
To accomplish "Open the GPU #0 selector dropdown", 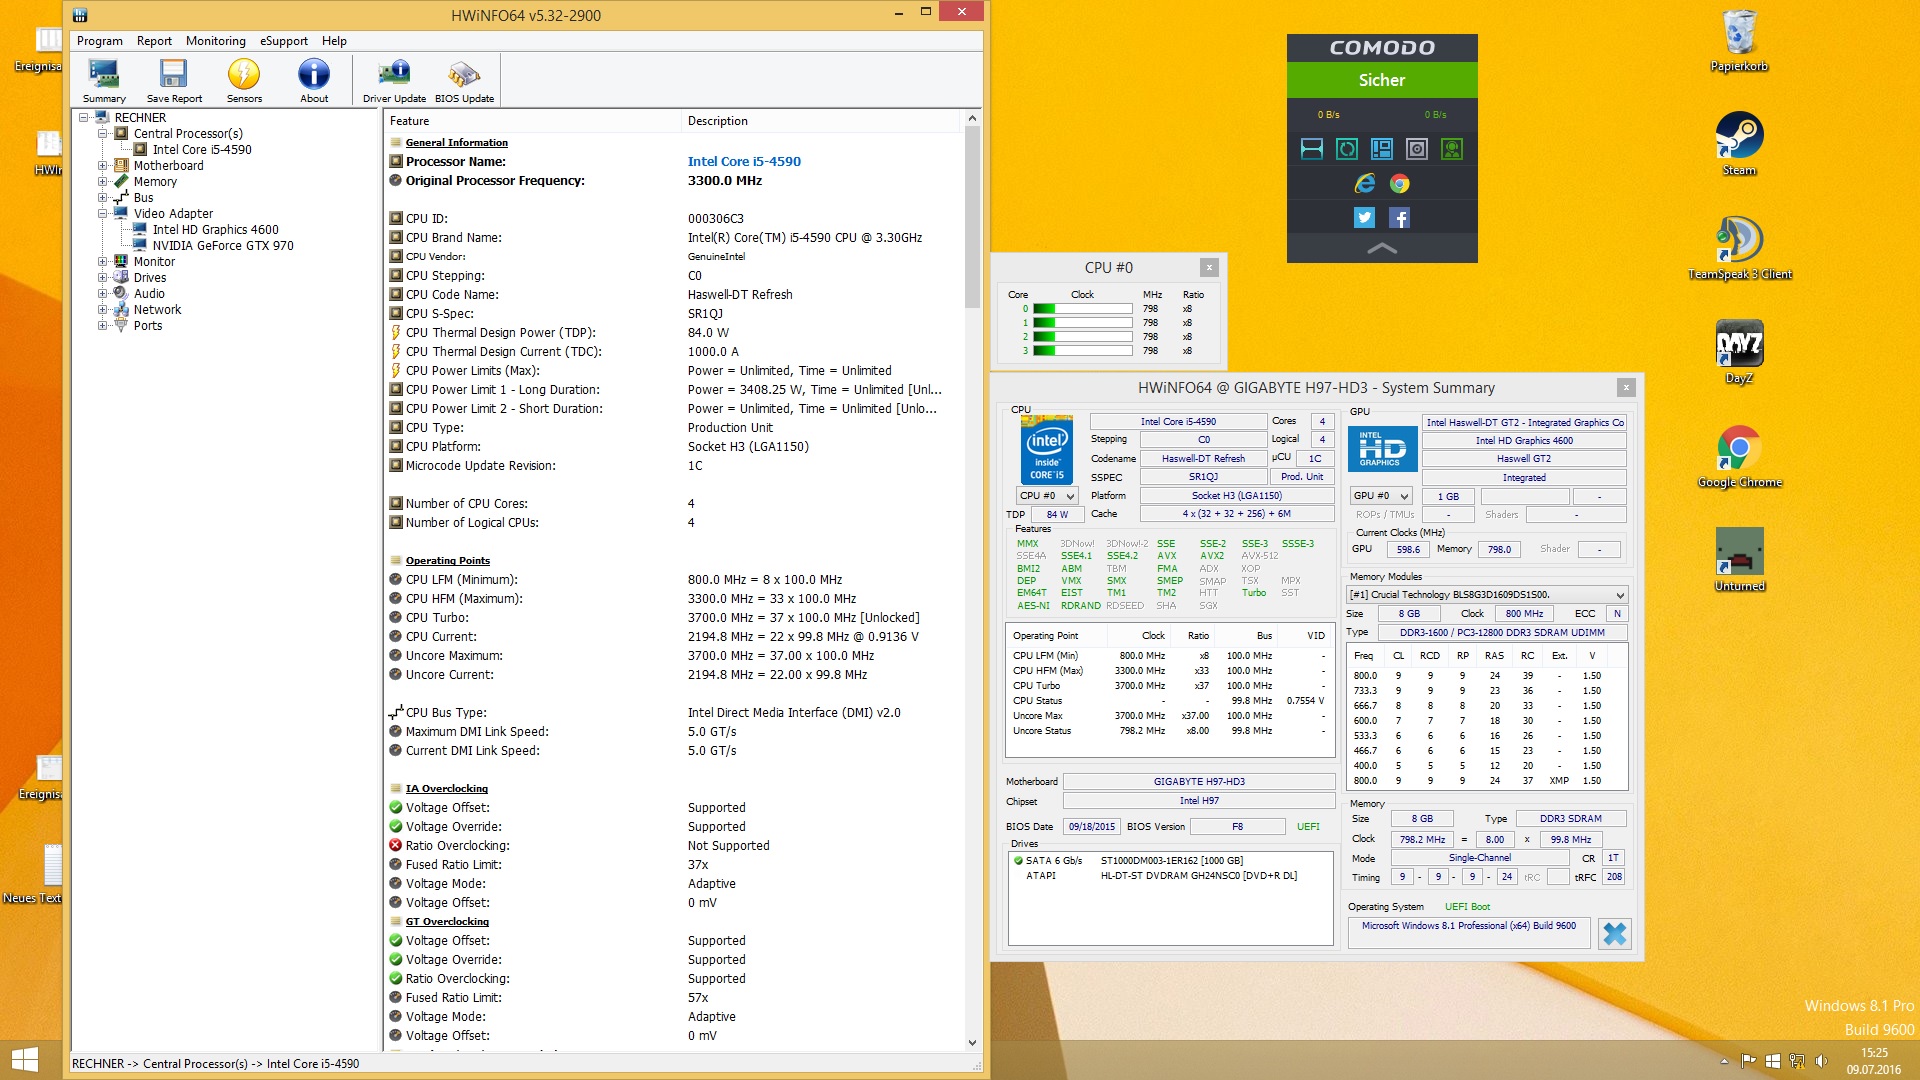I will pos(1381,496).
